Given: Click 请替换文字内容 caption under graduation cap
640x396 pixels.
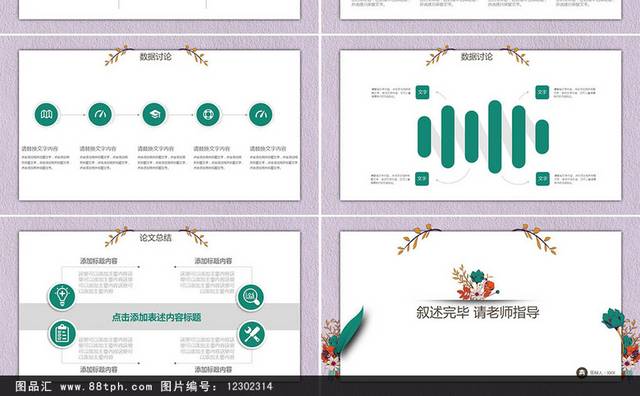Looking at the screenshot, I should pyautogui.click(x=156, y=149).
